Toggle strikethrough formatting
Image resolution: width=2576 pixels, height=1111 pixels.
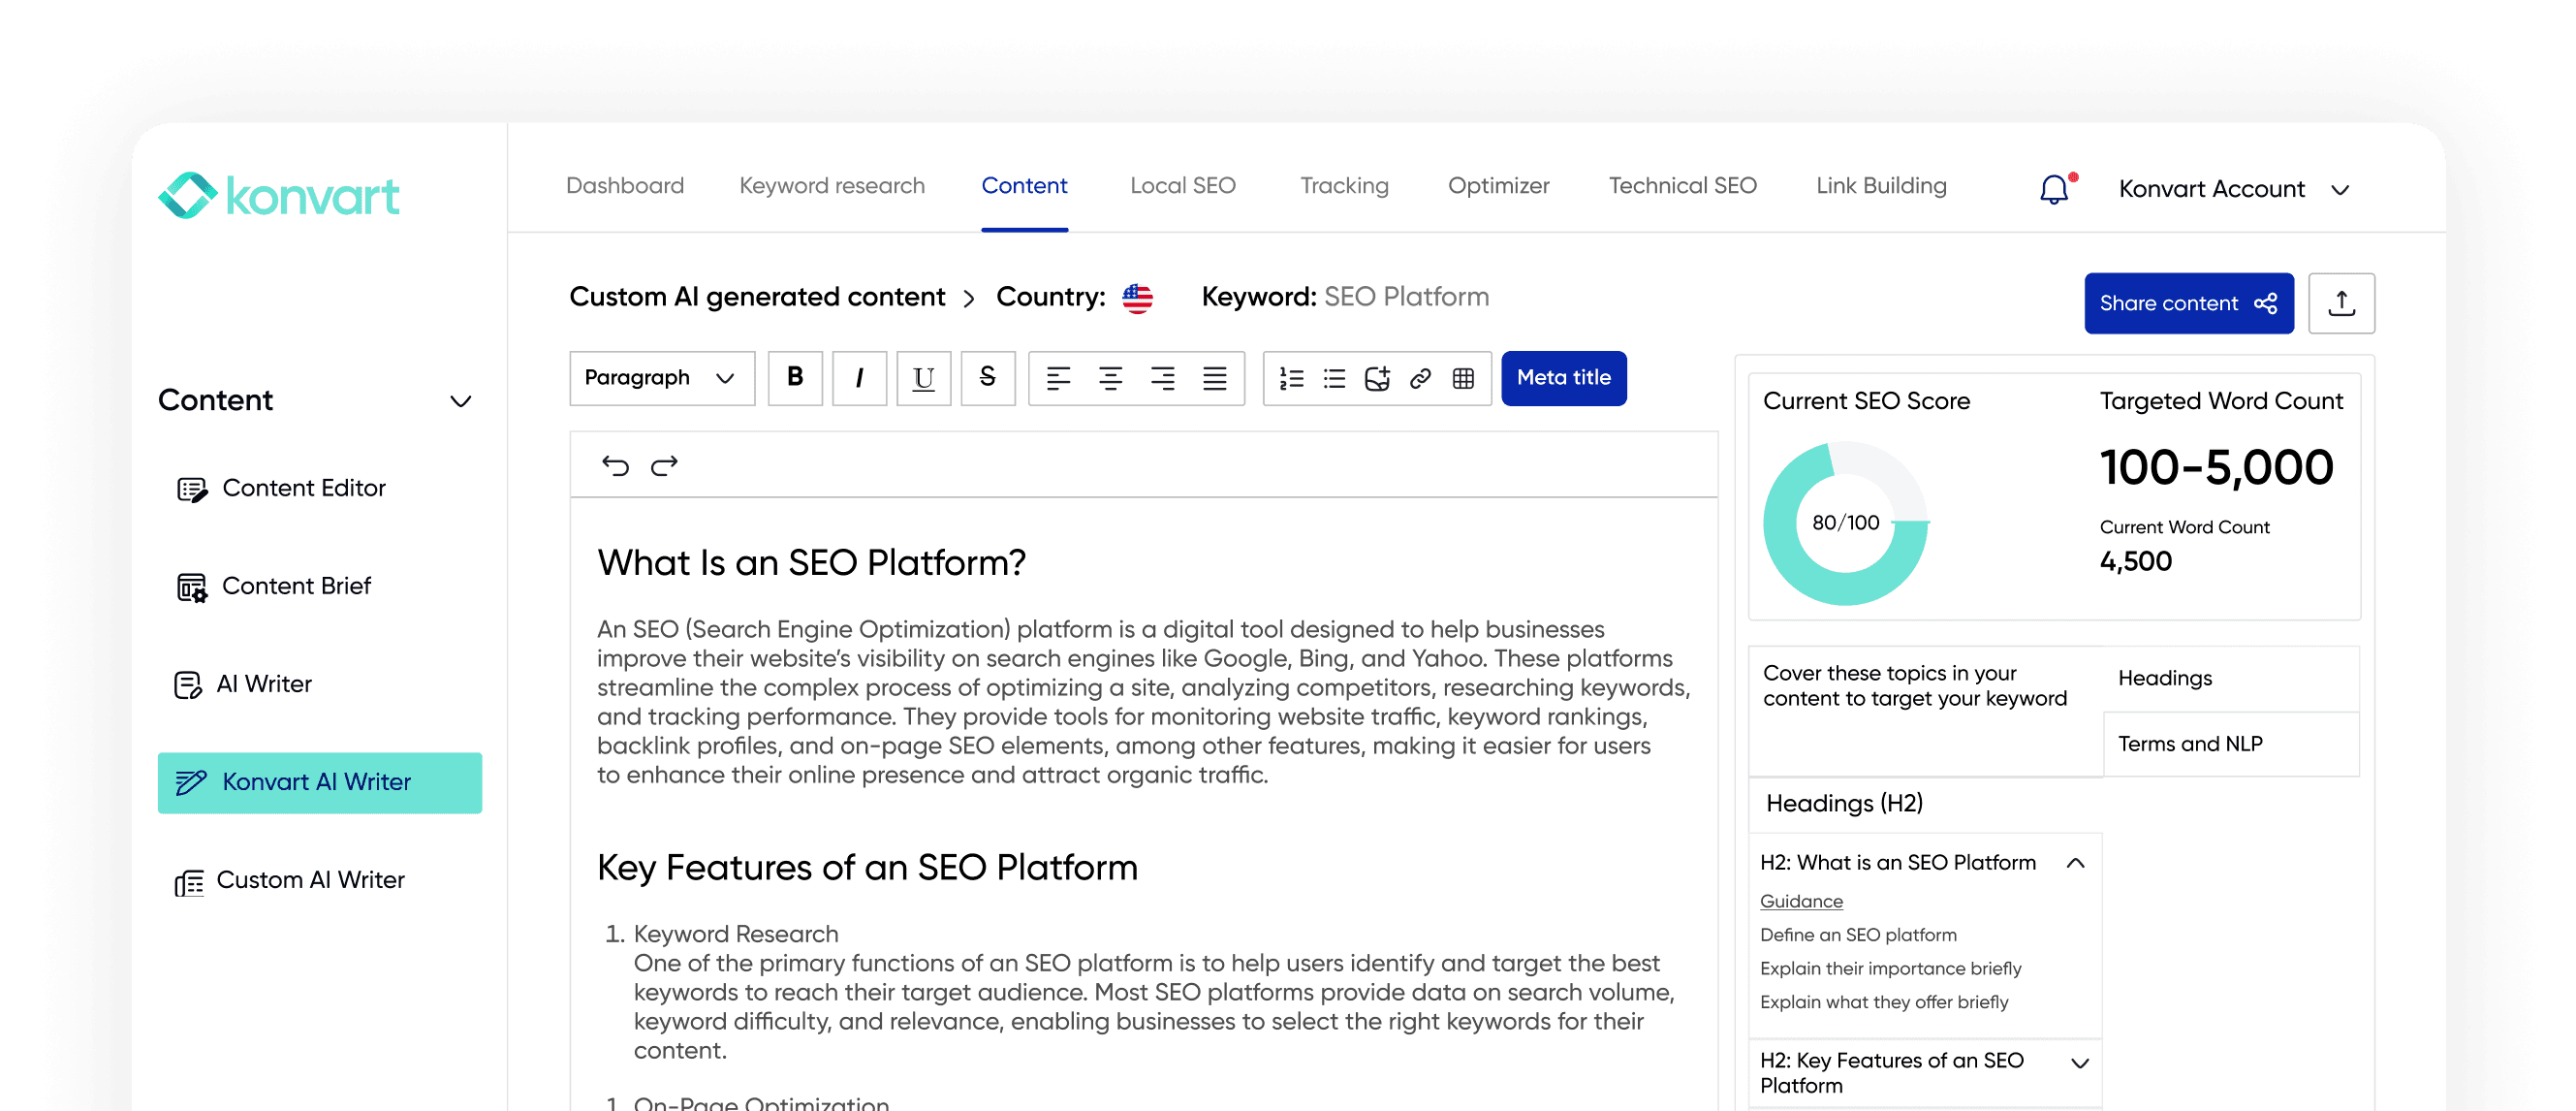pos(987,378)
